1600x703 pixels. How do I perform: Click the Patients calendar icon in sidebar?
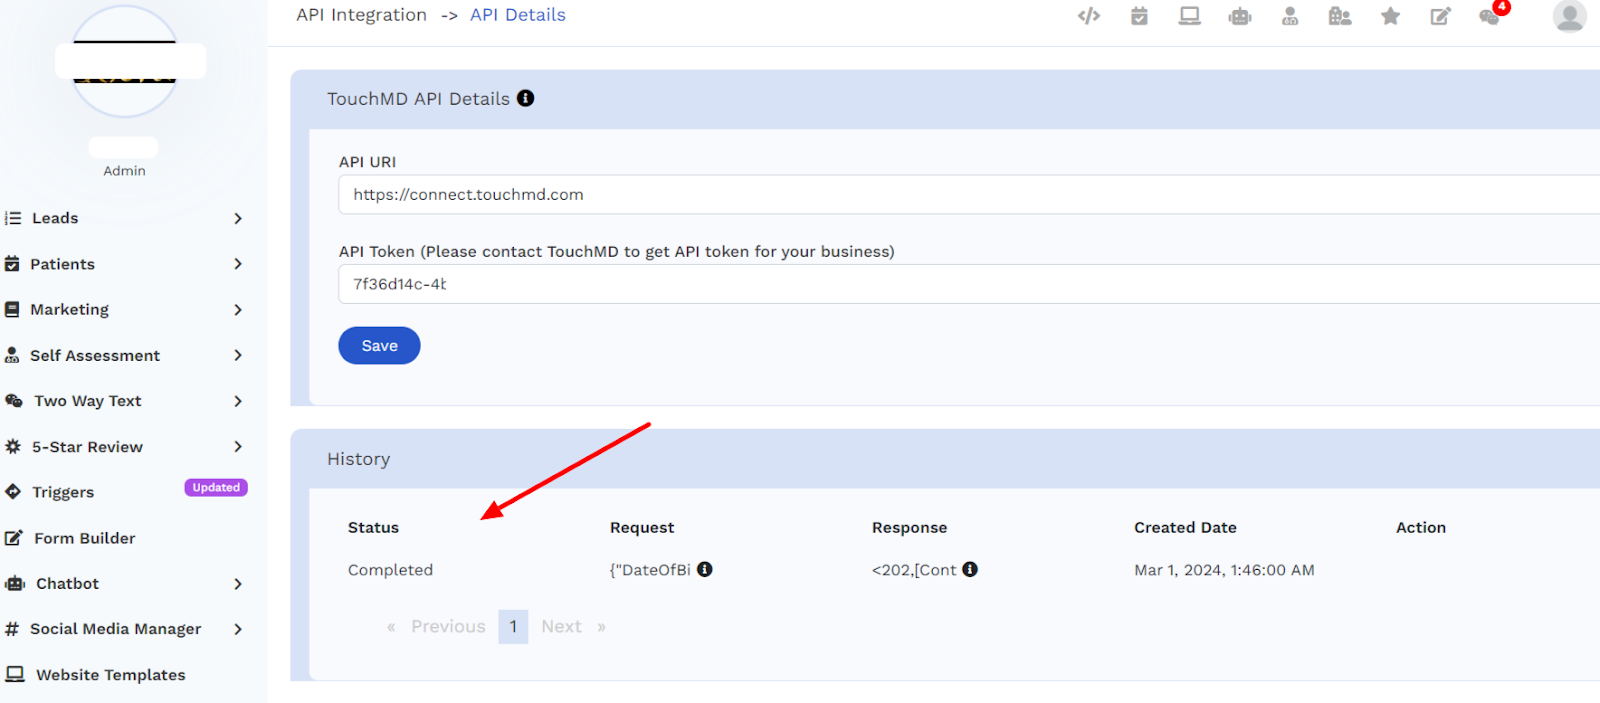(12, 264)
